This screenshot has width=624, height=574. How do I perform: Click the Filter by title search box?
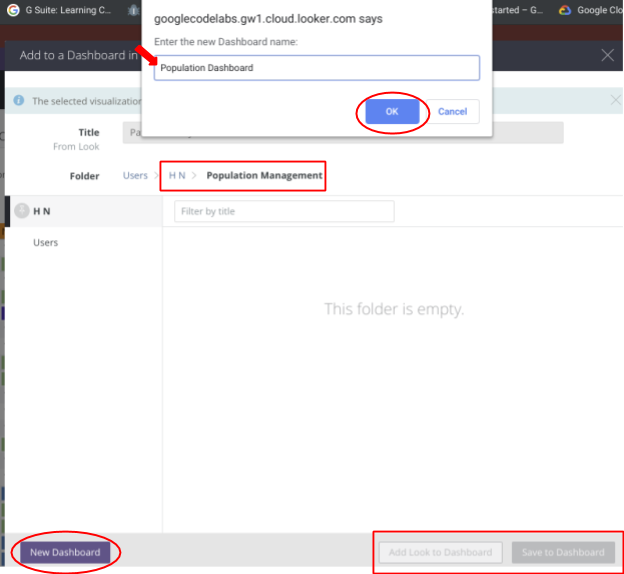[284, 211]
